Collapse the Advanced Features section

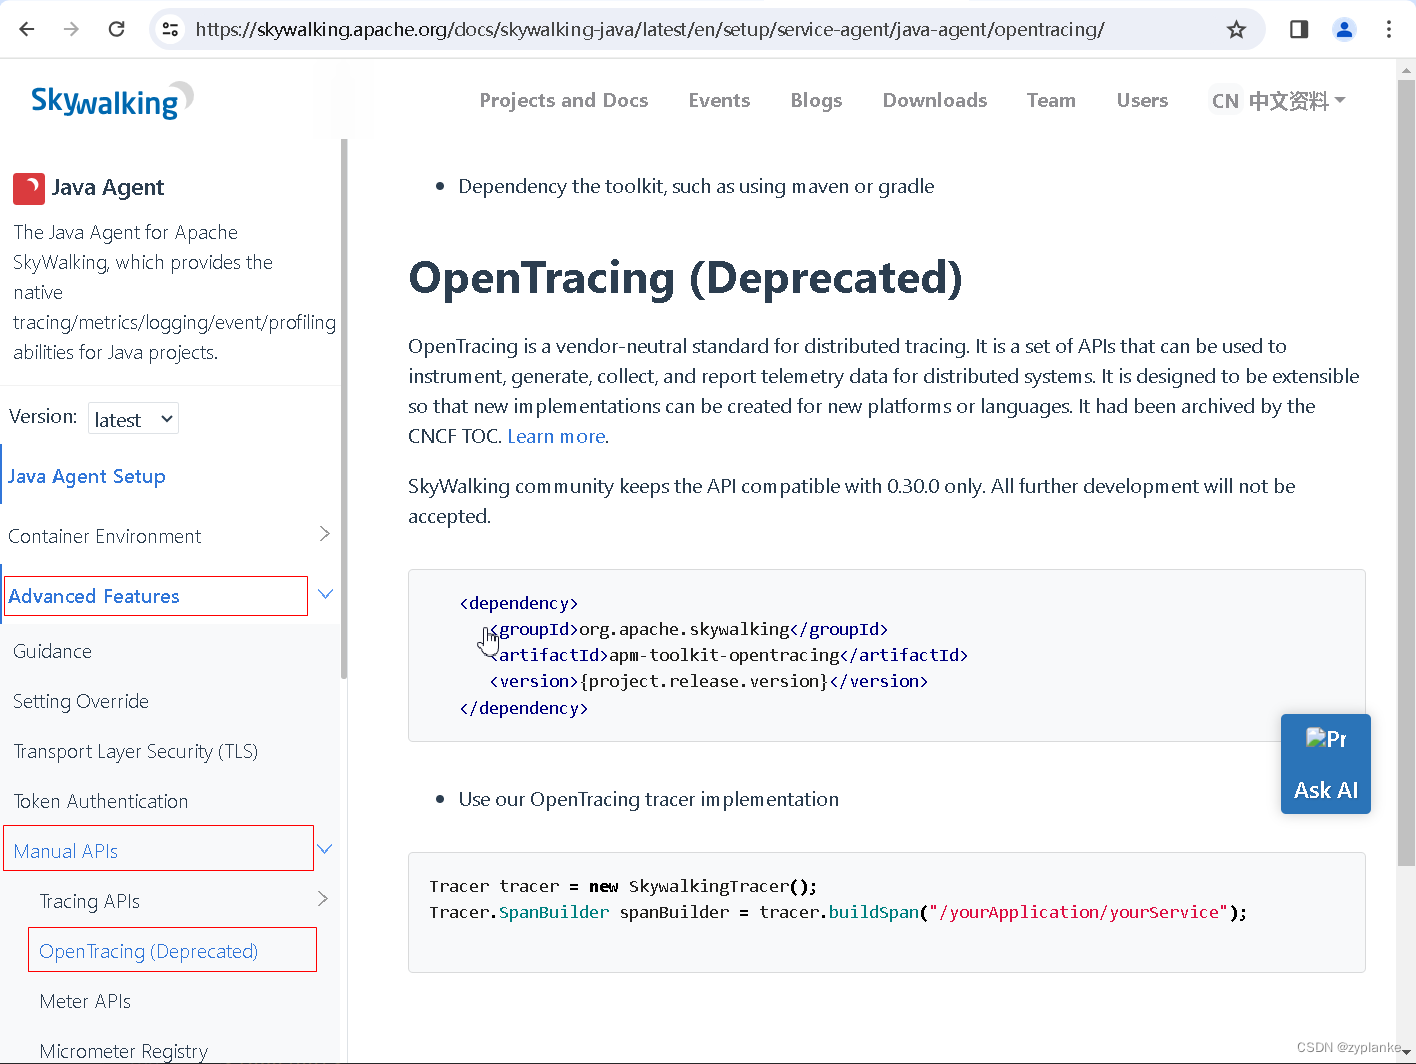click(324, 593)
